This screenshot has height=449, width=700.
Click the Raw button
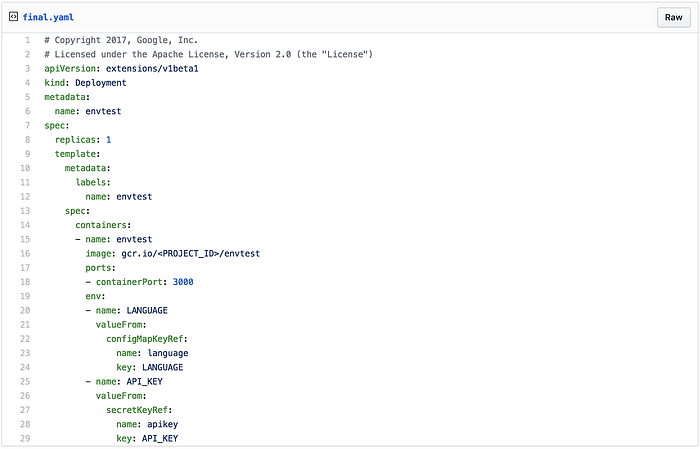pyautogui.click(x=673, y=17)
